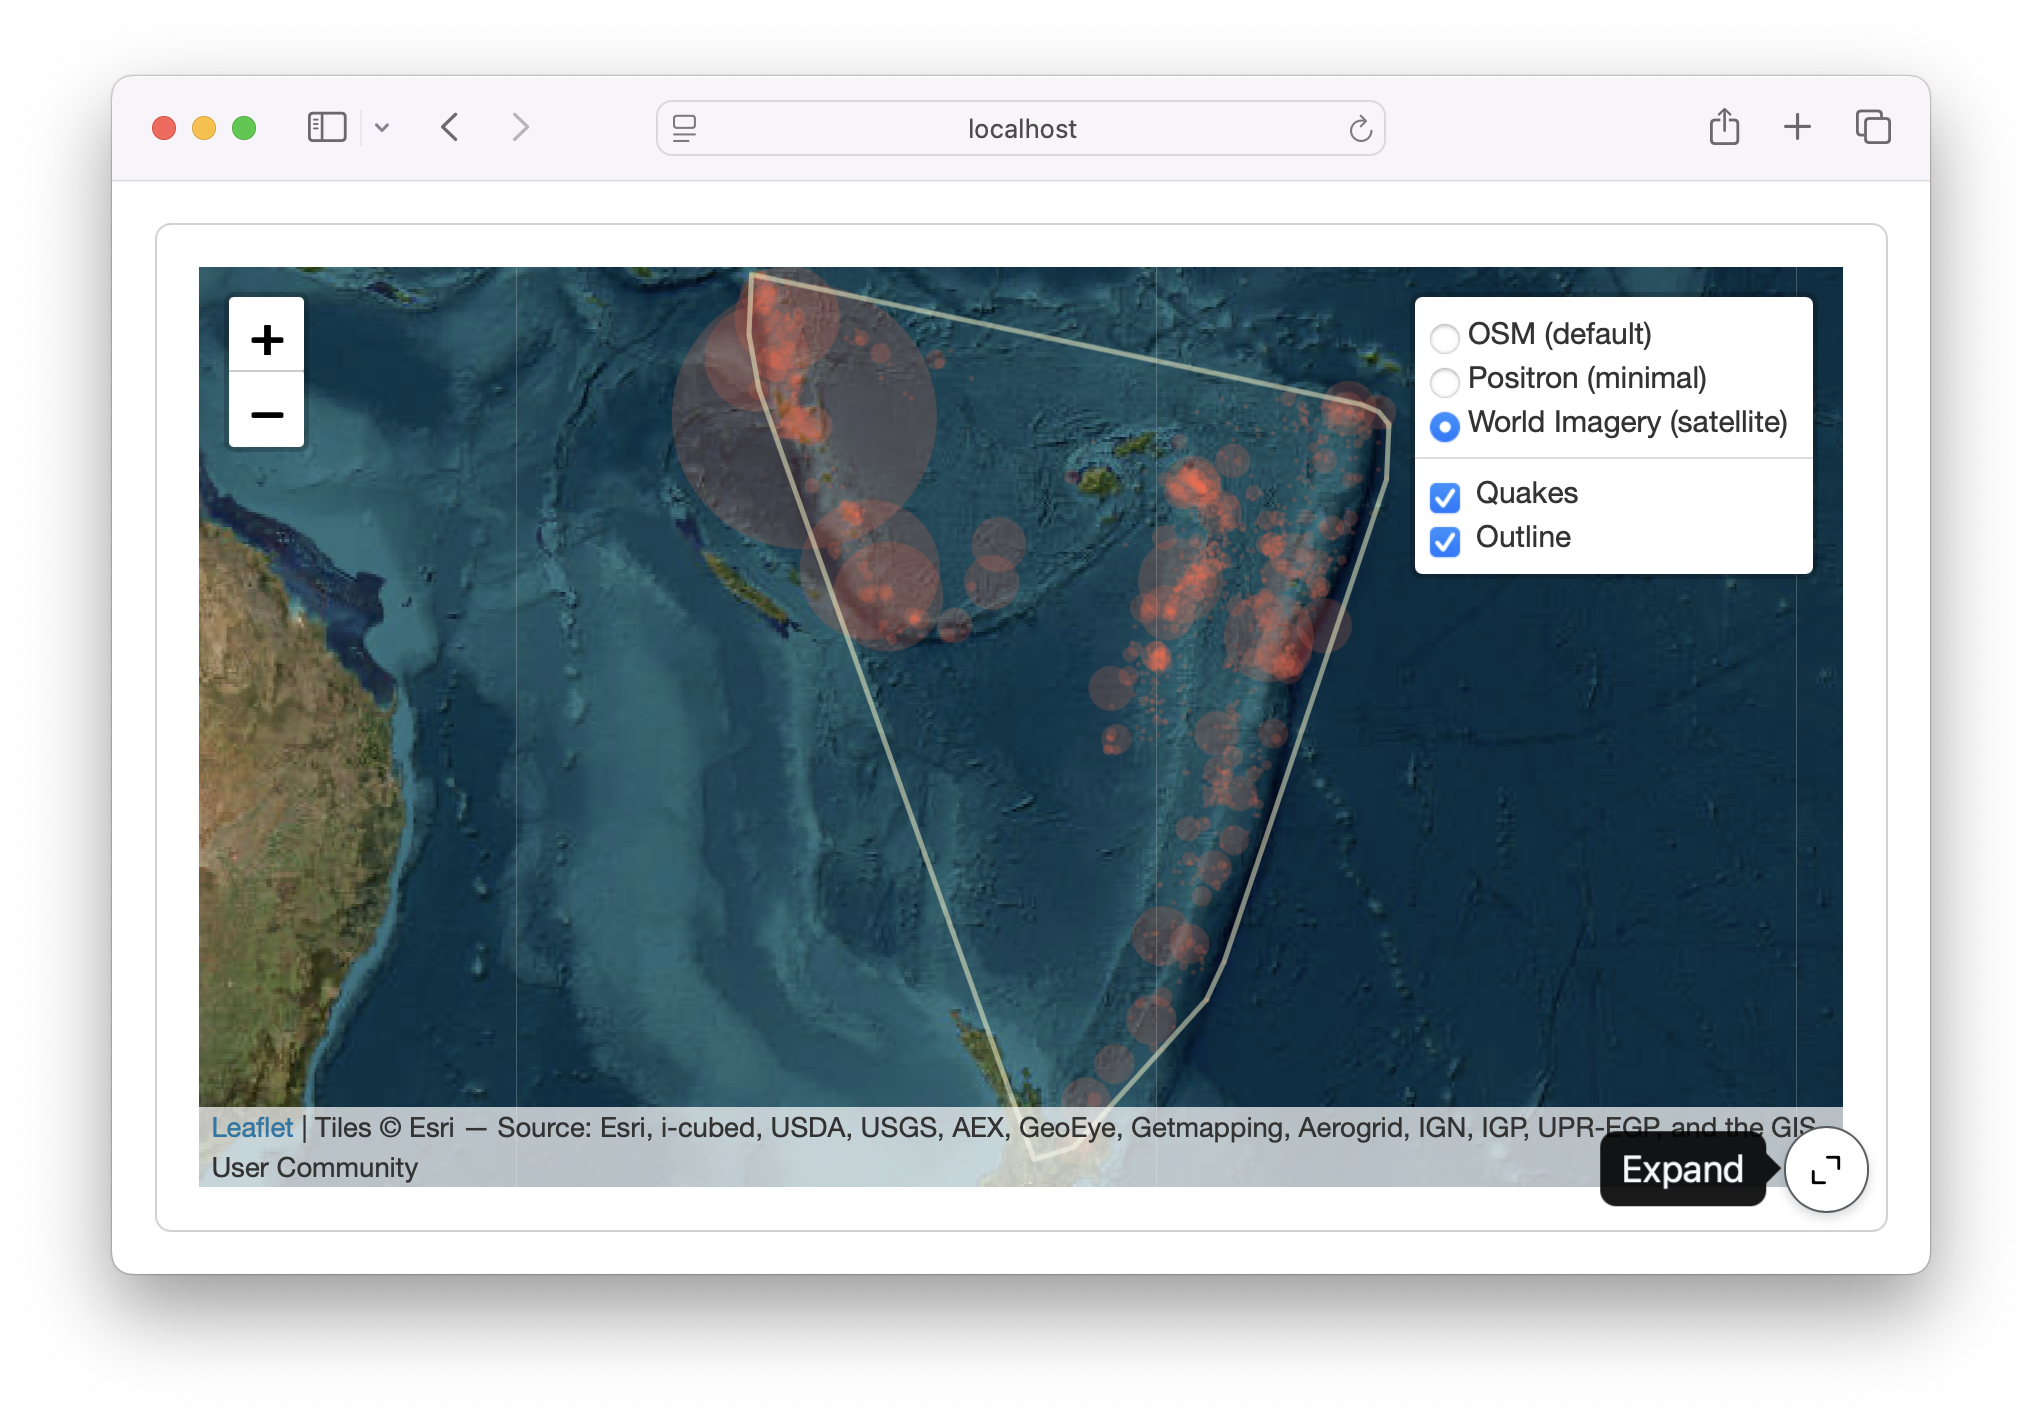Click the 'Tiles © Esri' attribution text

pyautogui.click(x=385, y=1128)
